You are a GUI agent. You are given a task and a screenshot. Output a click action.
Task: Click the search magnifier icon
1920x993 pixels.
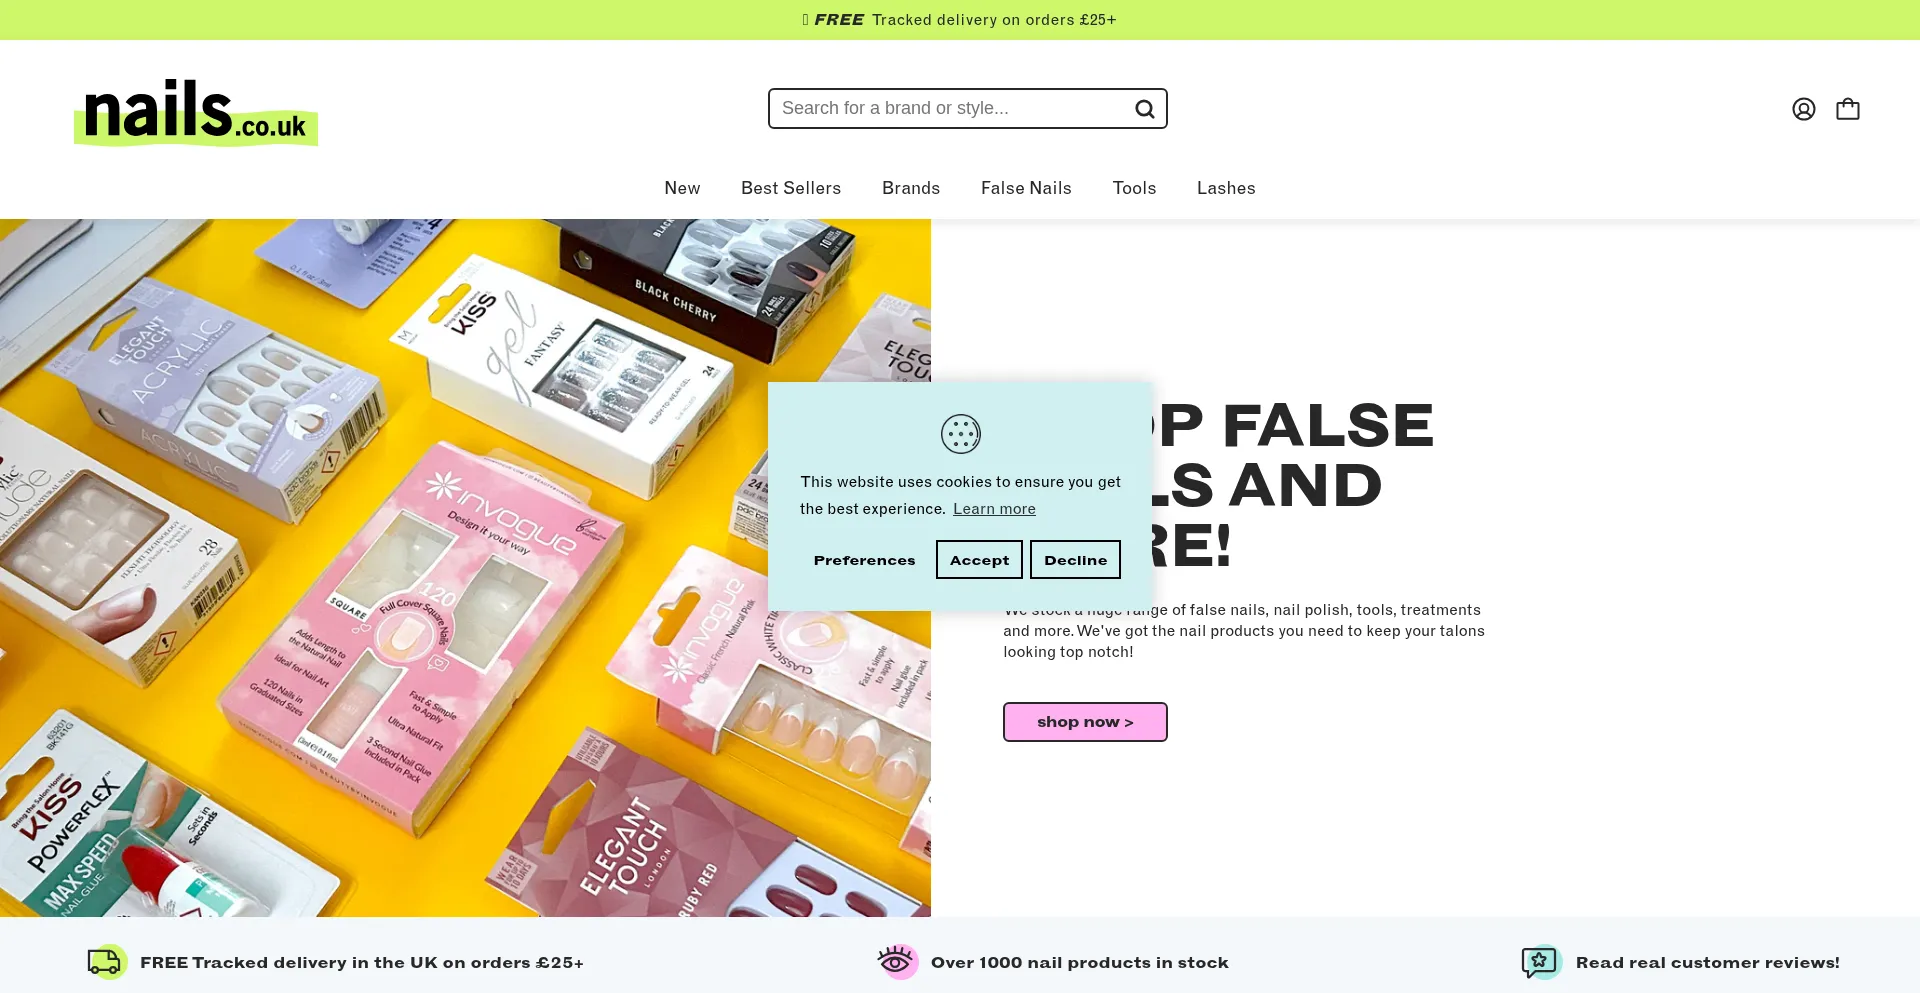pyautogui.click(x=1145, y=109)
